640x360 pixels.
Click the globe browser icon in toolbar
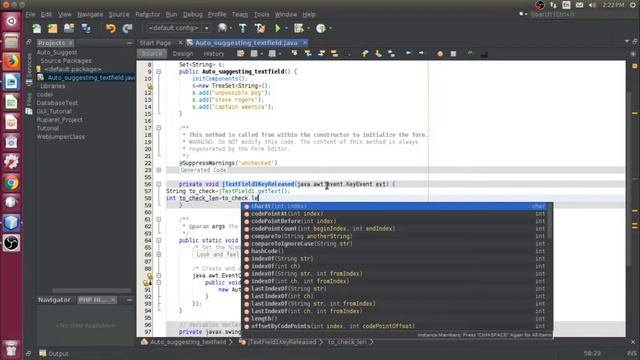pos(222,28)
